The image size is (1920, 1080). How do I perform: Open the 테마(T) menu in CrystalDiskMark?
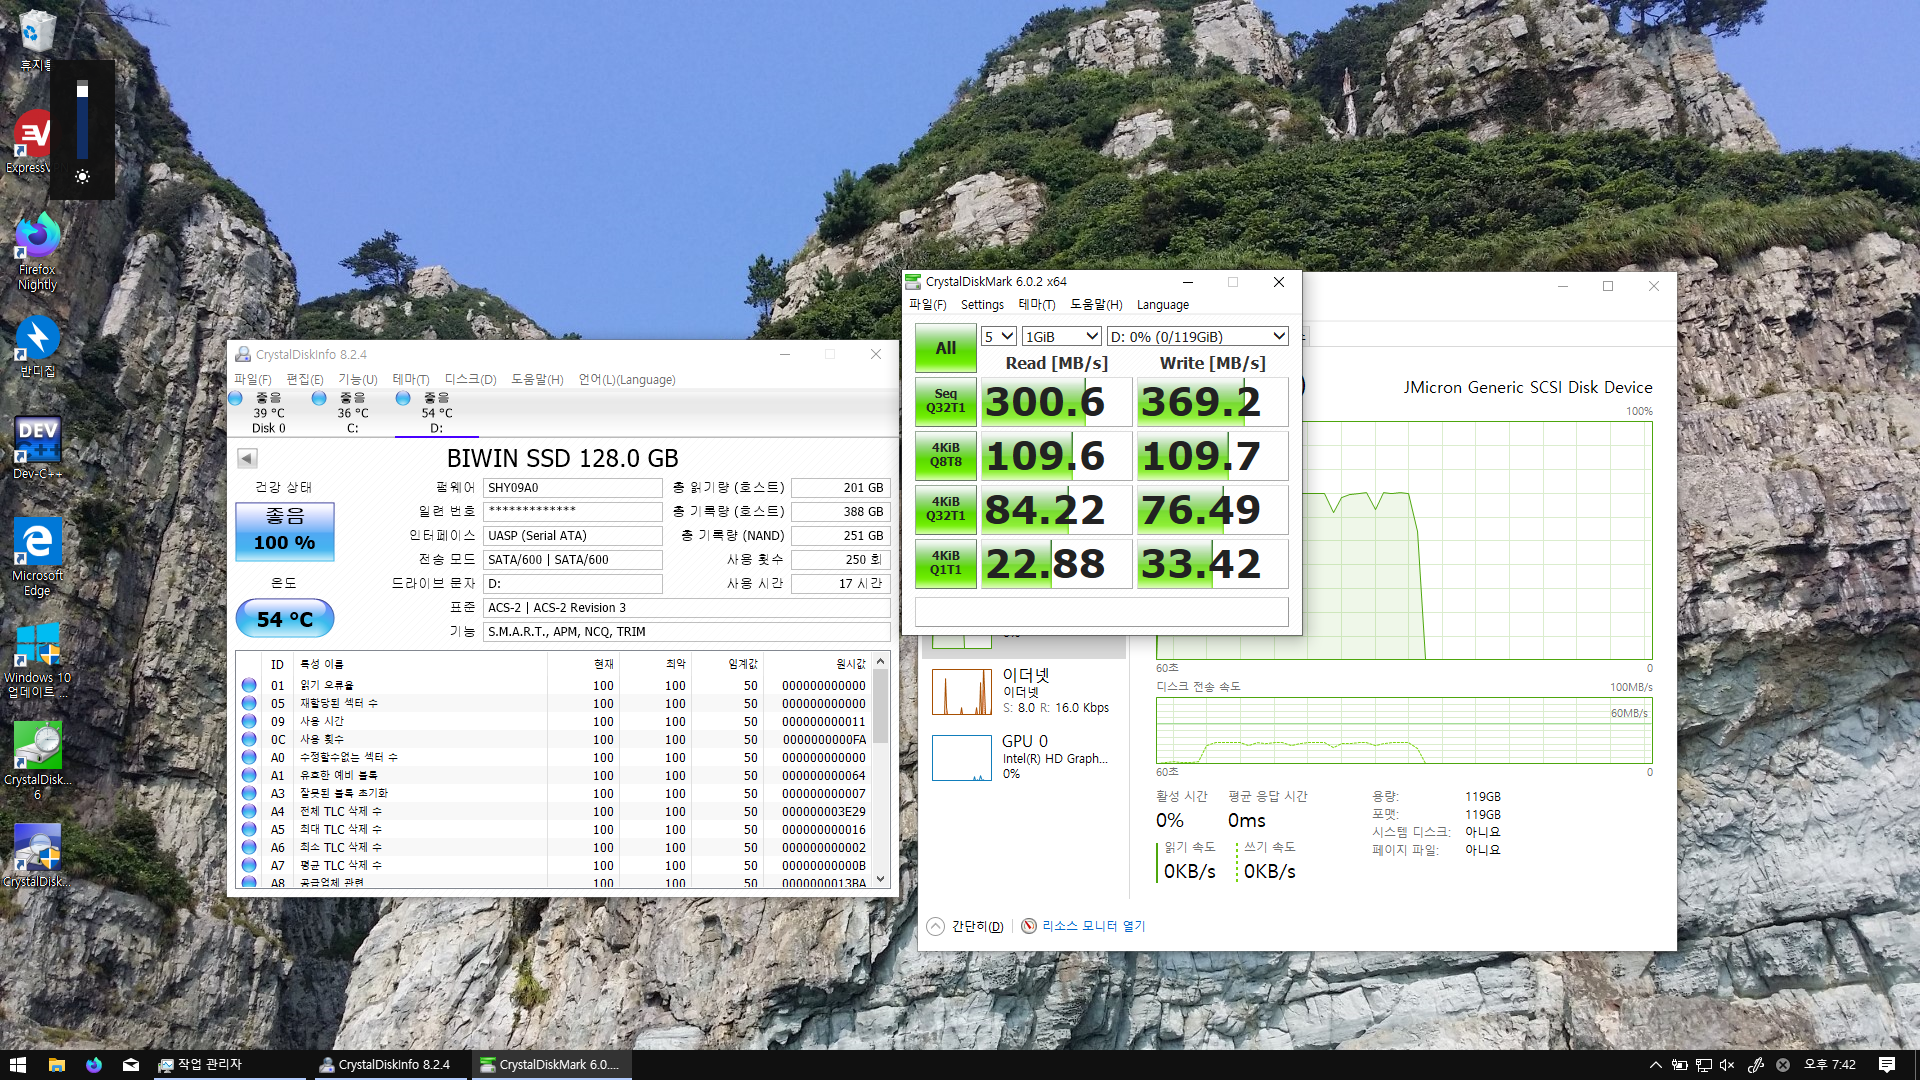click(x=1037, y=305)
